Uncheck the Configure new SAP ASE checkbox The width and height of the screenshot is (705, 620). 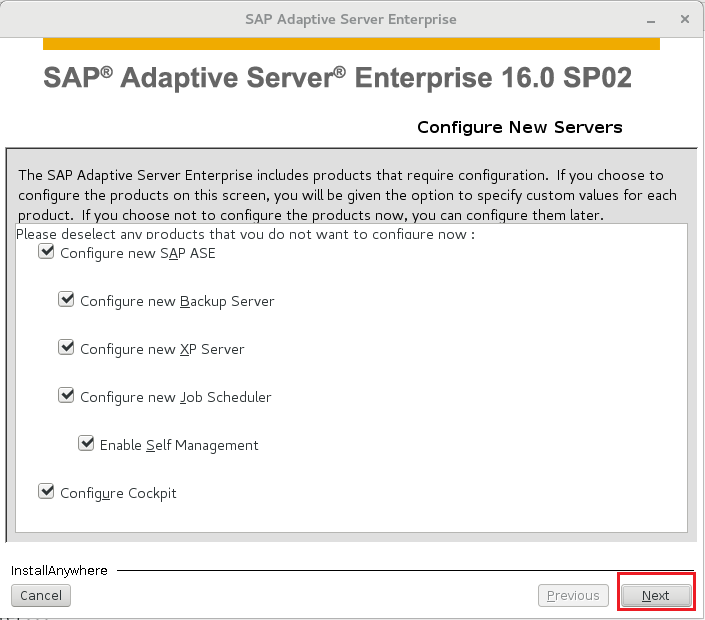pyautogui.click(x=46, y=251)
